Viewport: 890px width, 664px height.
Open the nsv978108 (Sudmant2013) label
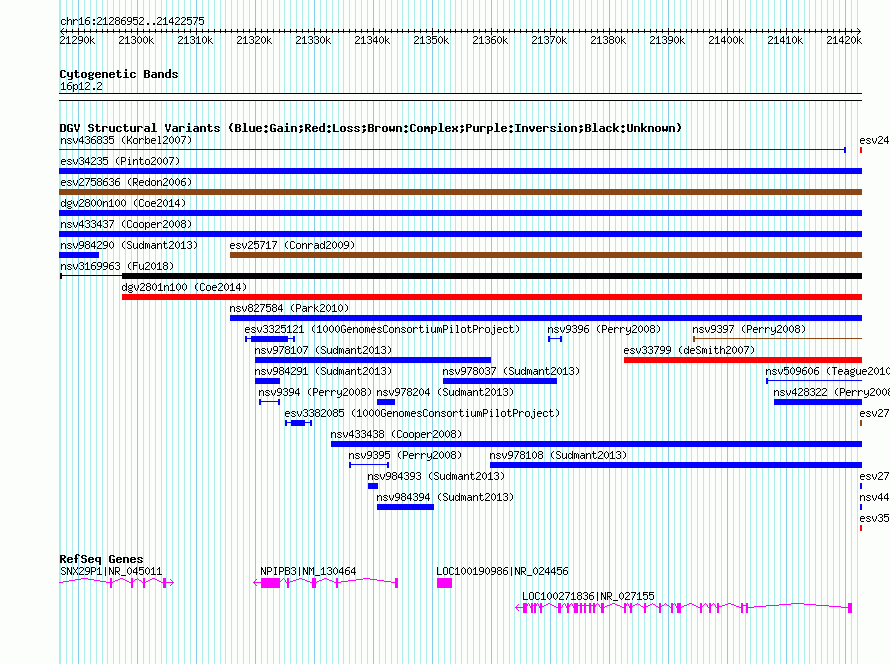[x=558, y=455]
